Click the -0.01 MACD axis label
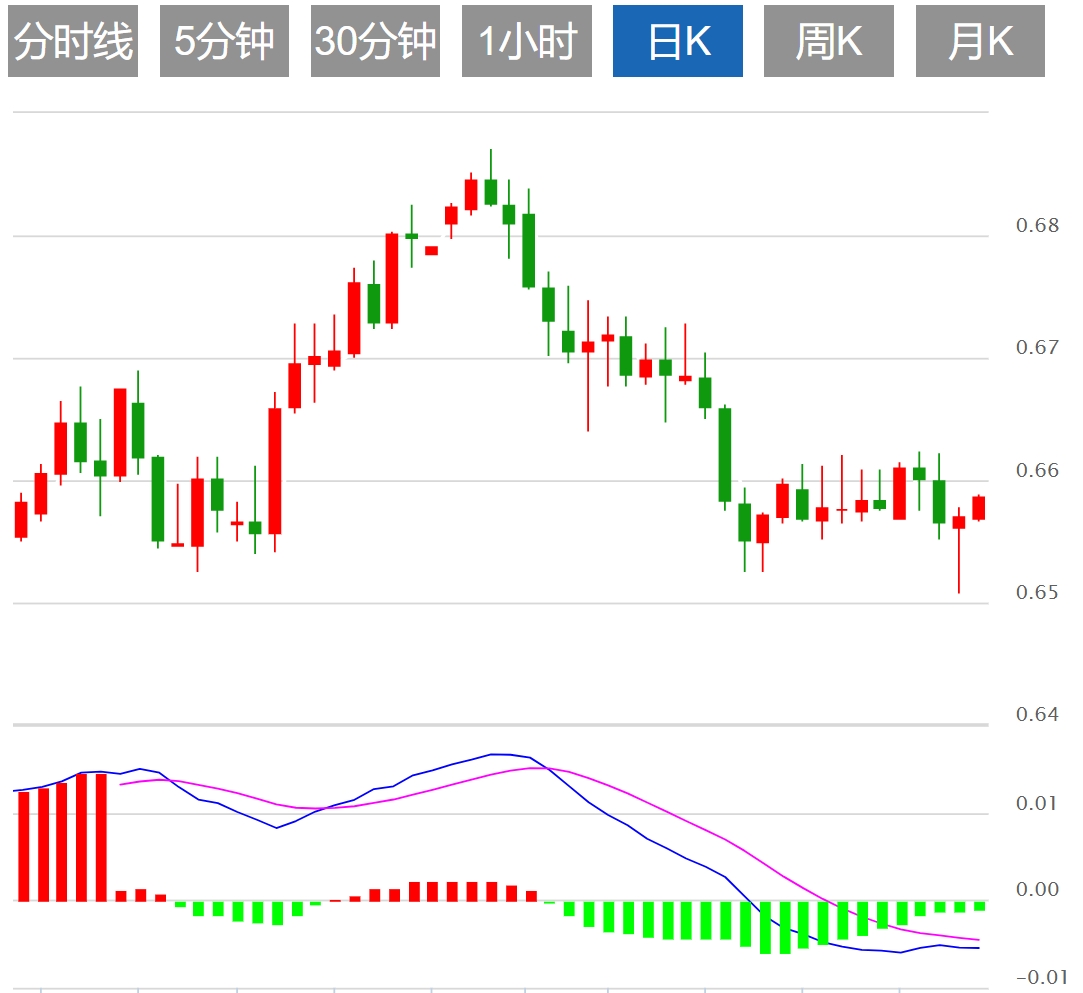Image resolution: width=1083 pixels, height=993 pixels. [x=1035, y=977]
